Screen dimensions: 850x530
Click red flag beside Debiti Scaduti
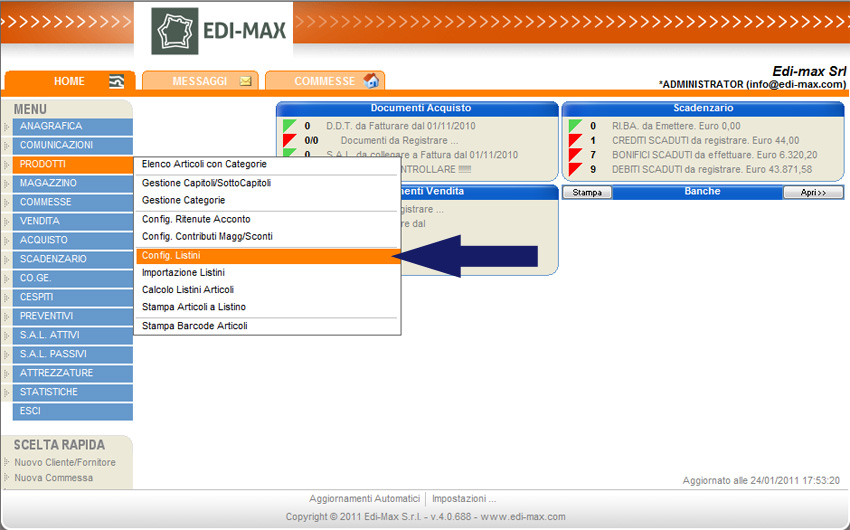[575, 170]
